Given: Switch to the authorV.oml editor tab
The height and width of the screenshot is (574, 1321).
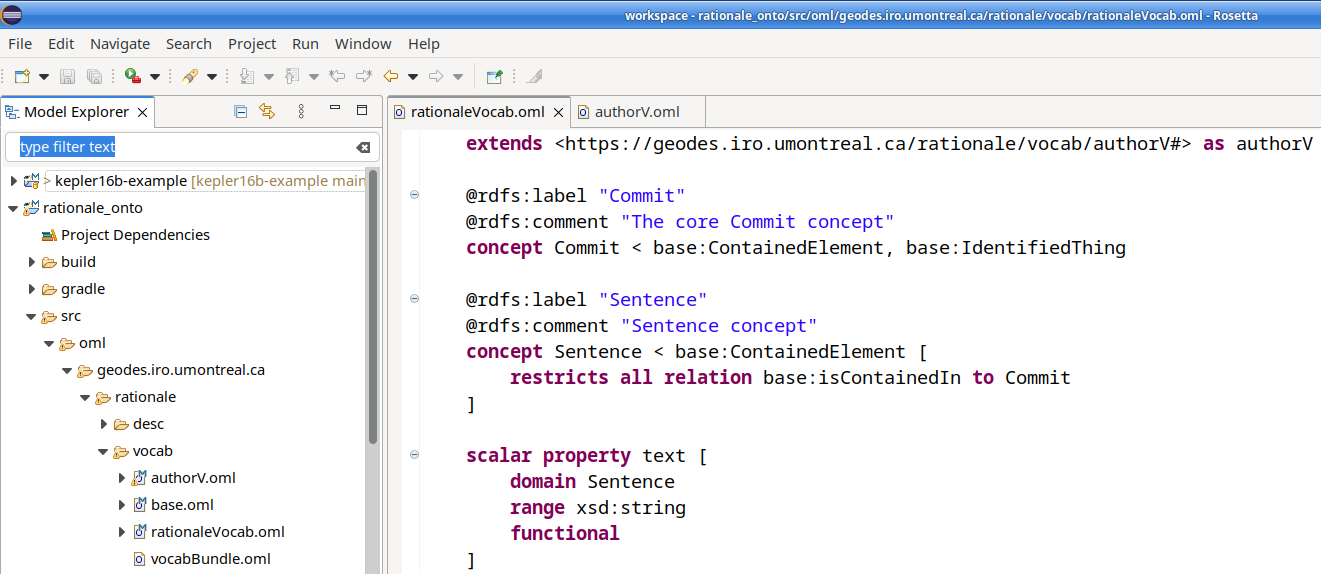Looking at the screenshot, I should pos(637,112).
